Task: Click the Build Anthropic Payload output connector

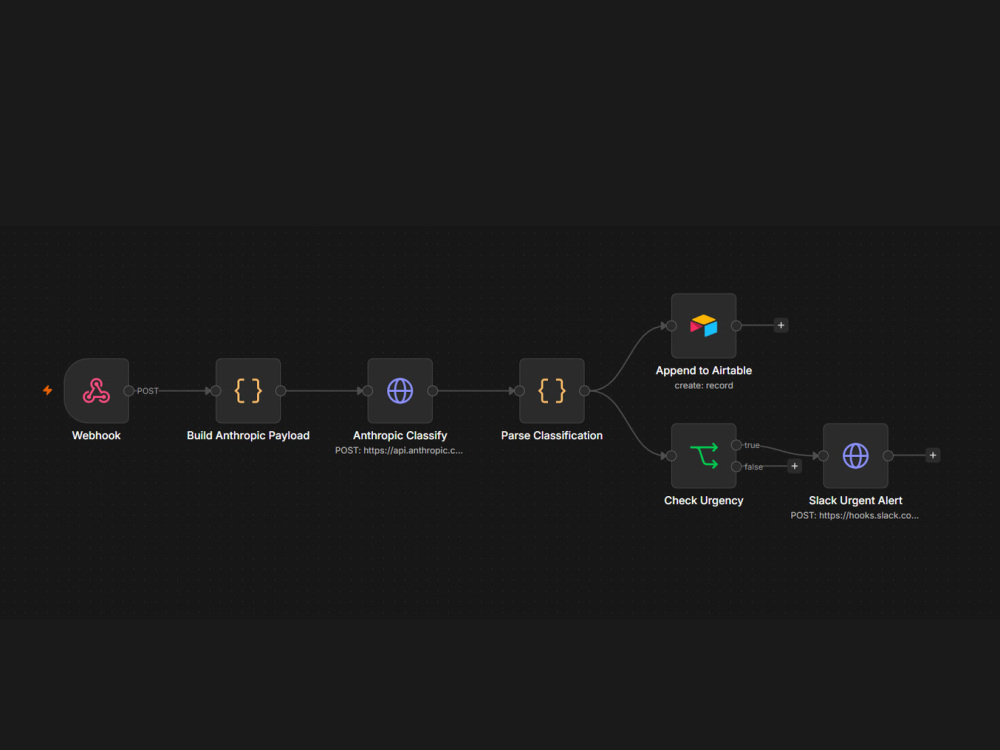Action: coord(281,390)
